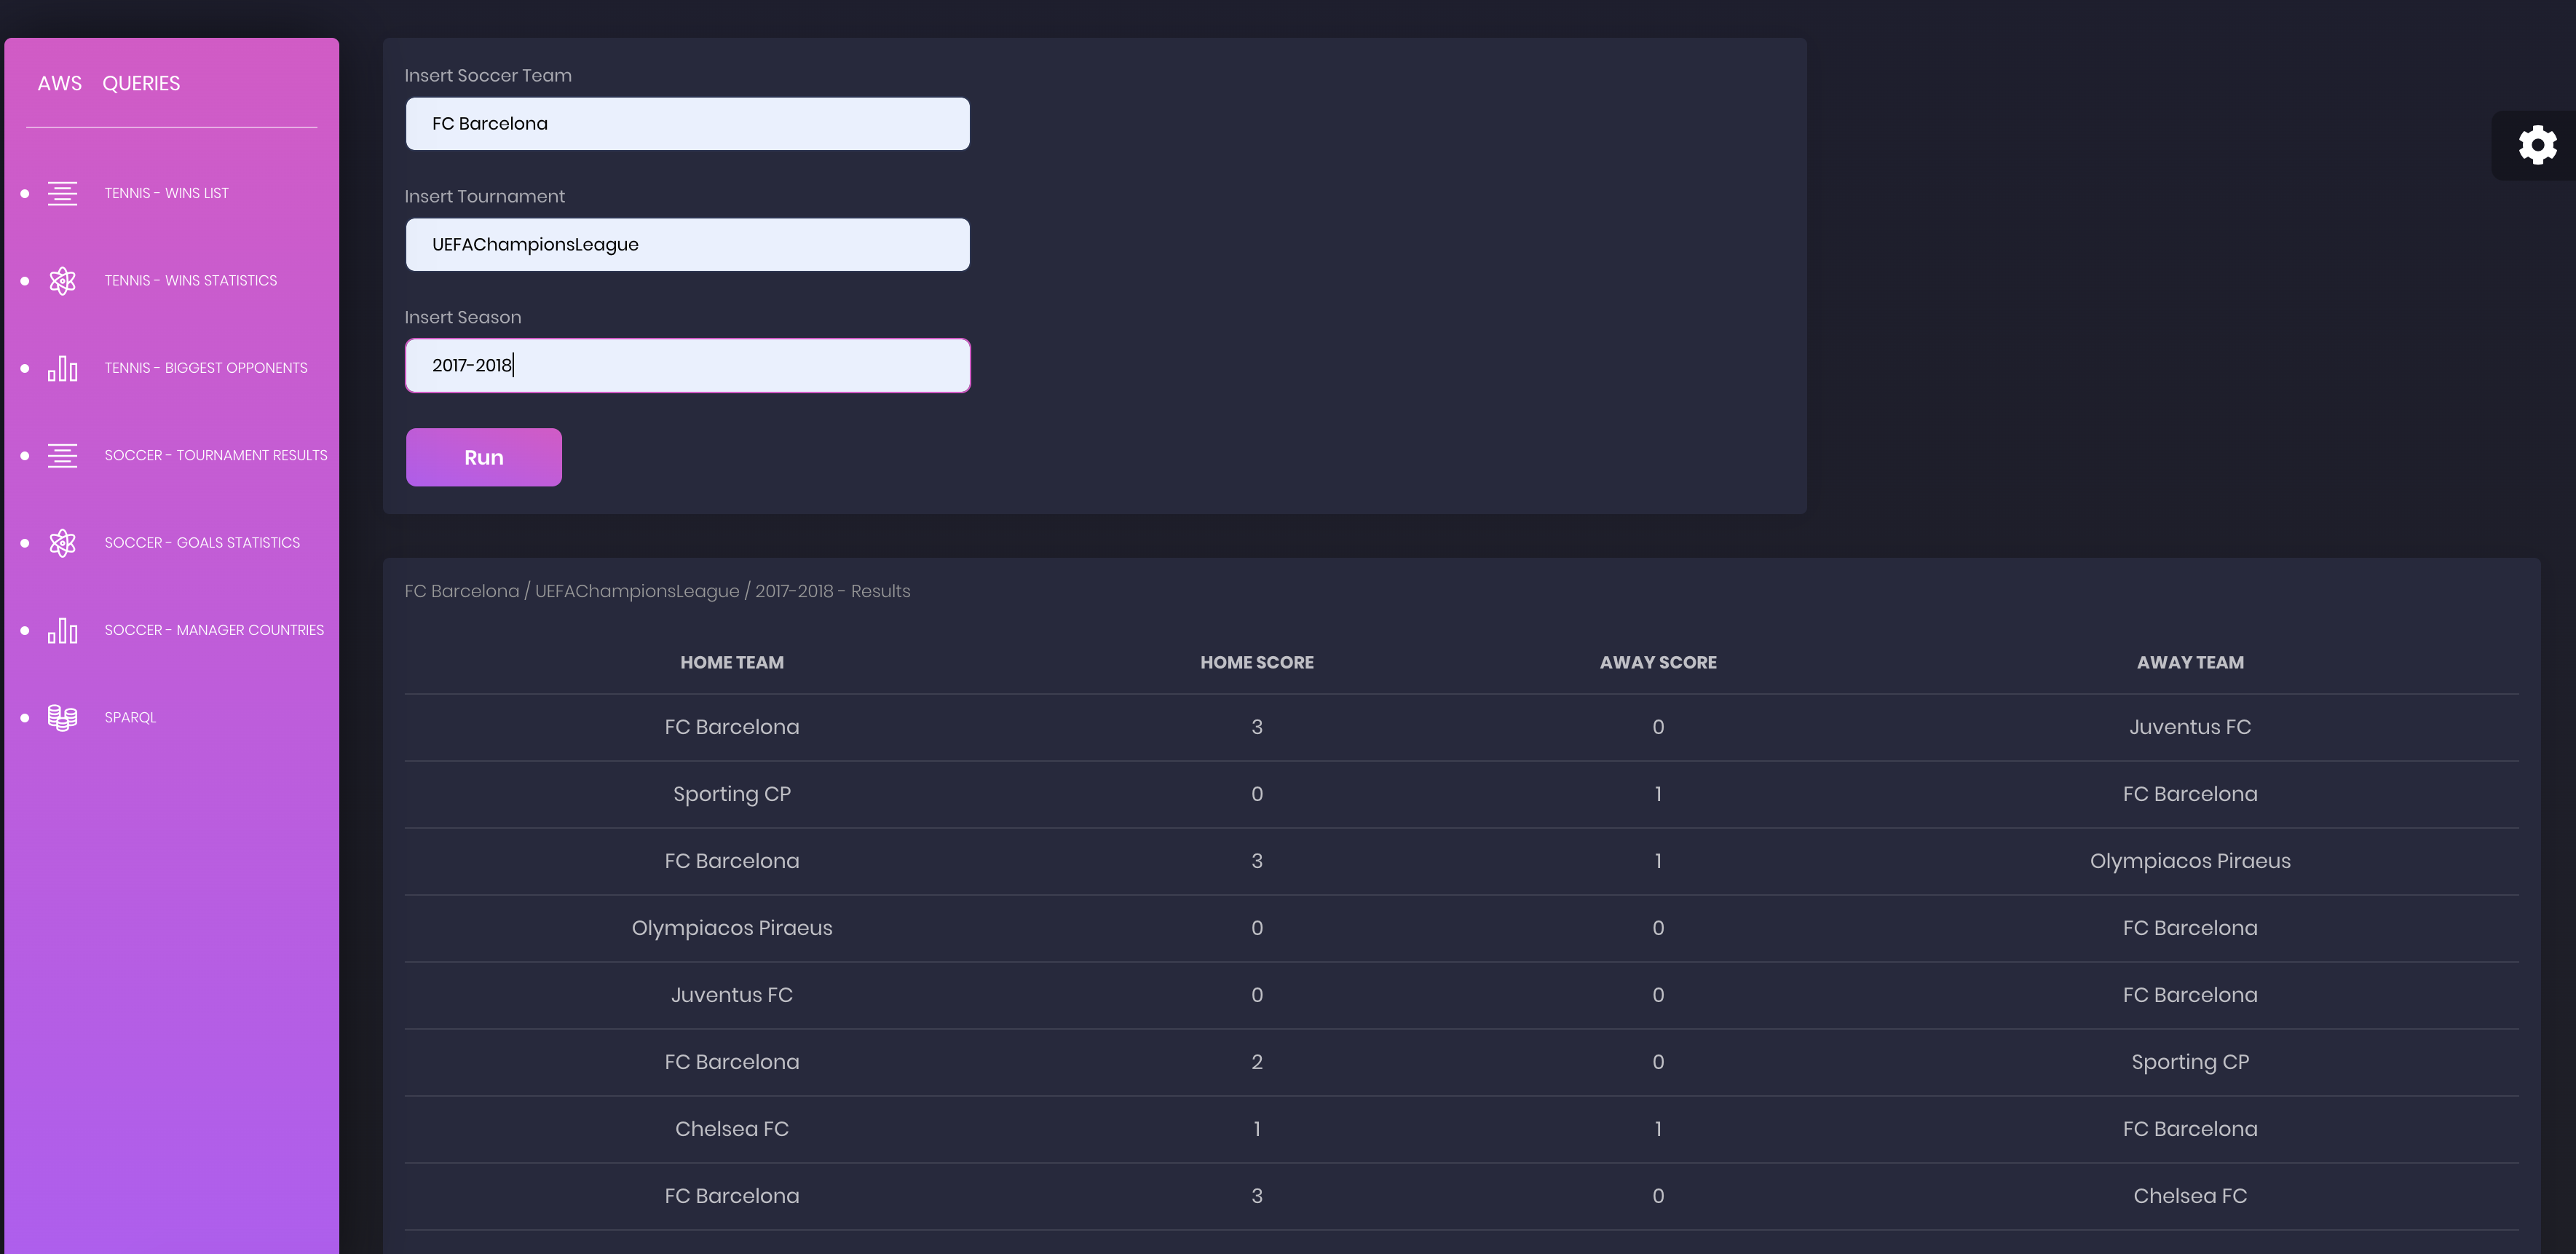Click the Tennis Biggest Opponents bar-chart icon
The height and width of the screenshot is (1254, 2576).
click(62, 368)
